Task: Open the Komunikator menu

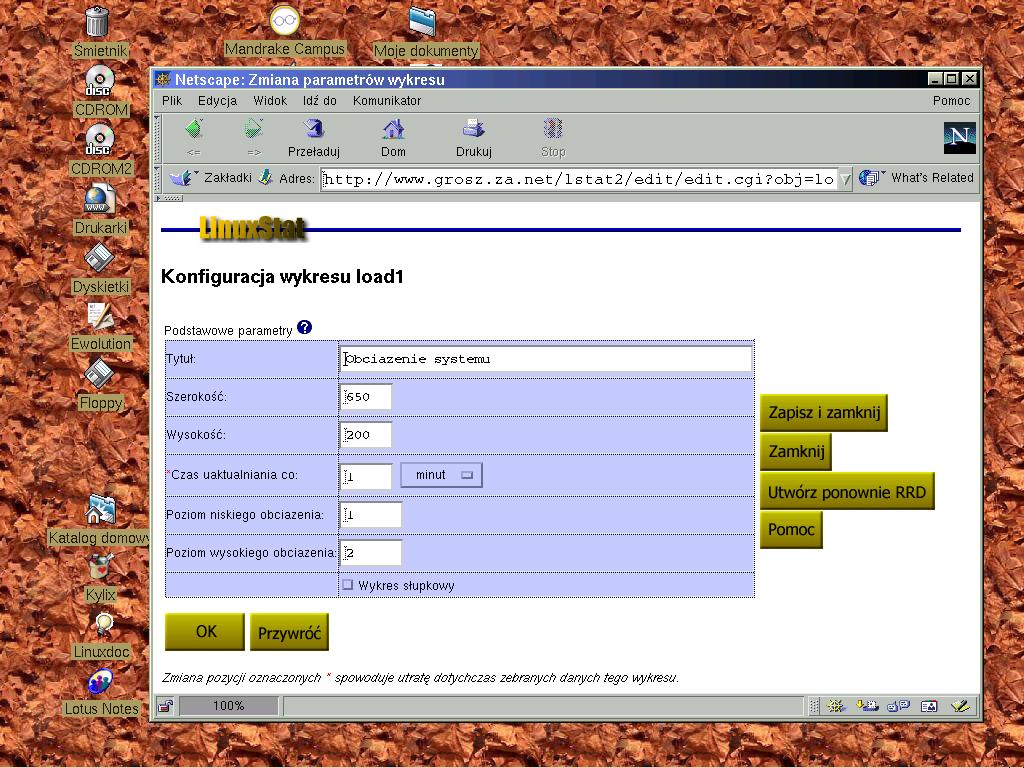Action: [386, 101]
